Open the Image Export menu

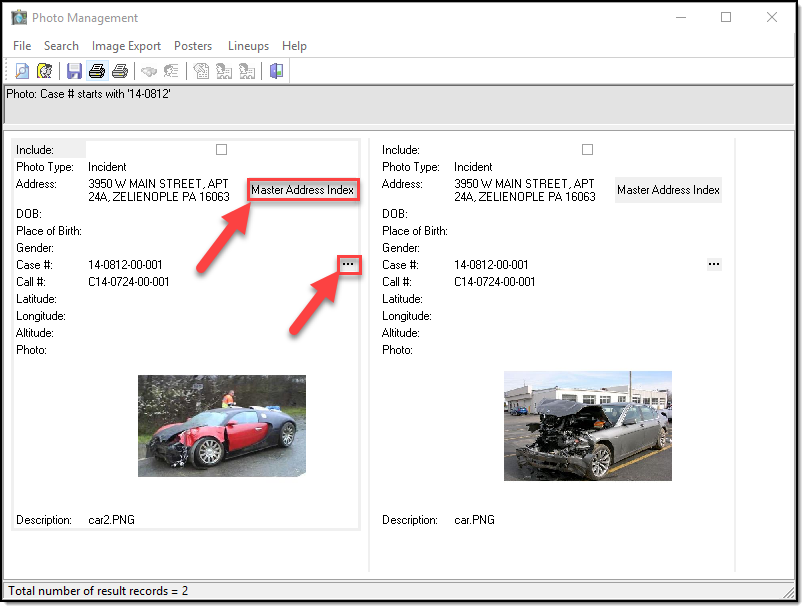pos(126,46)
